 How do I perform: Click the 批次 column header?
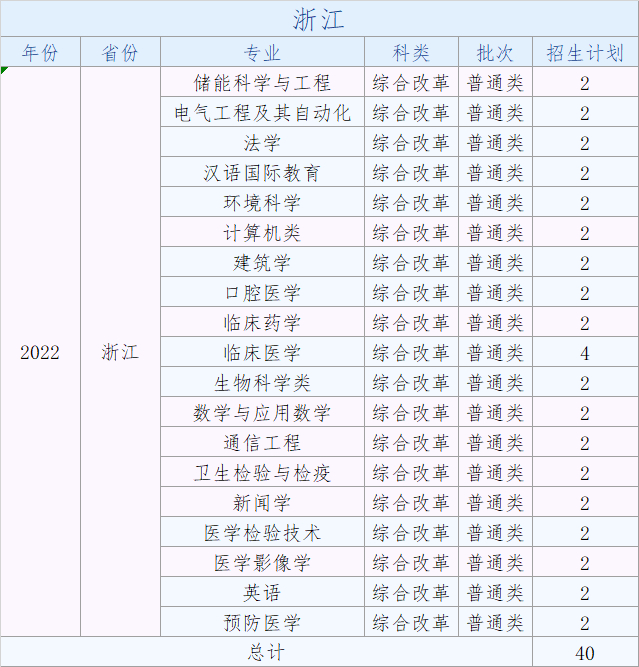coord(495,53)
